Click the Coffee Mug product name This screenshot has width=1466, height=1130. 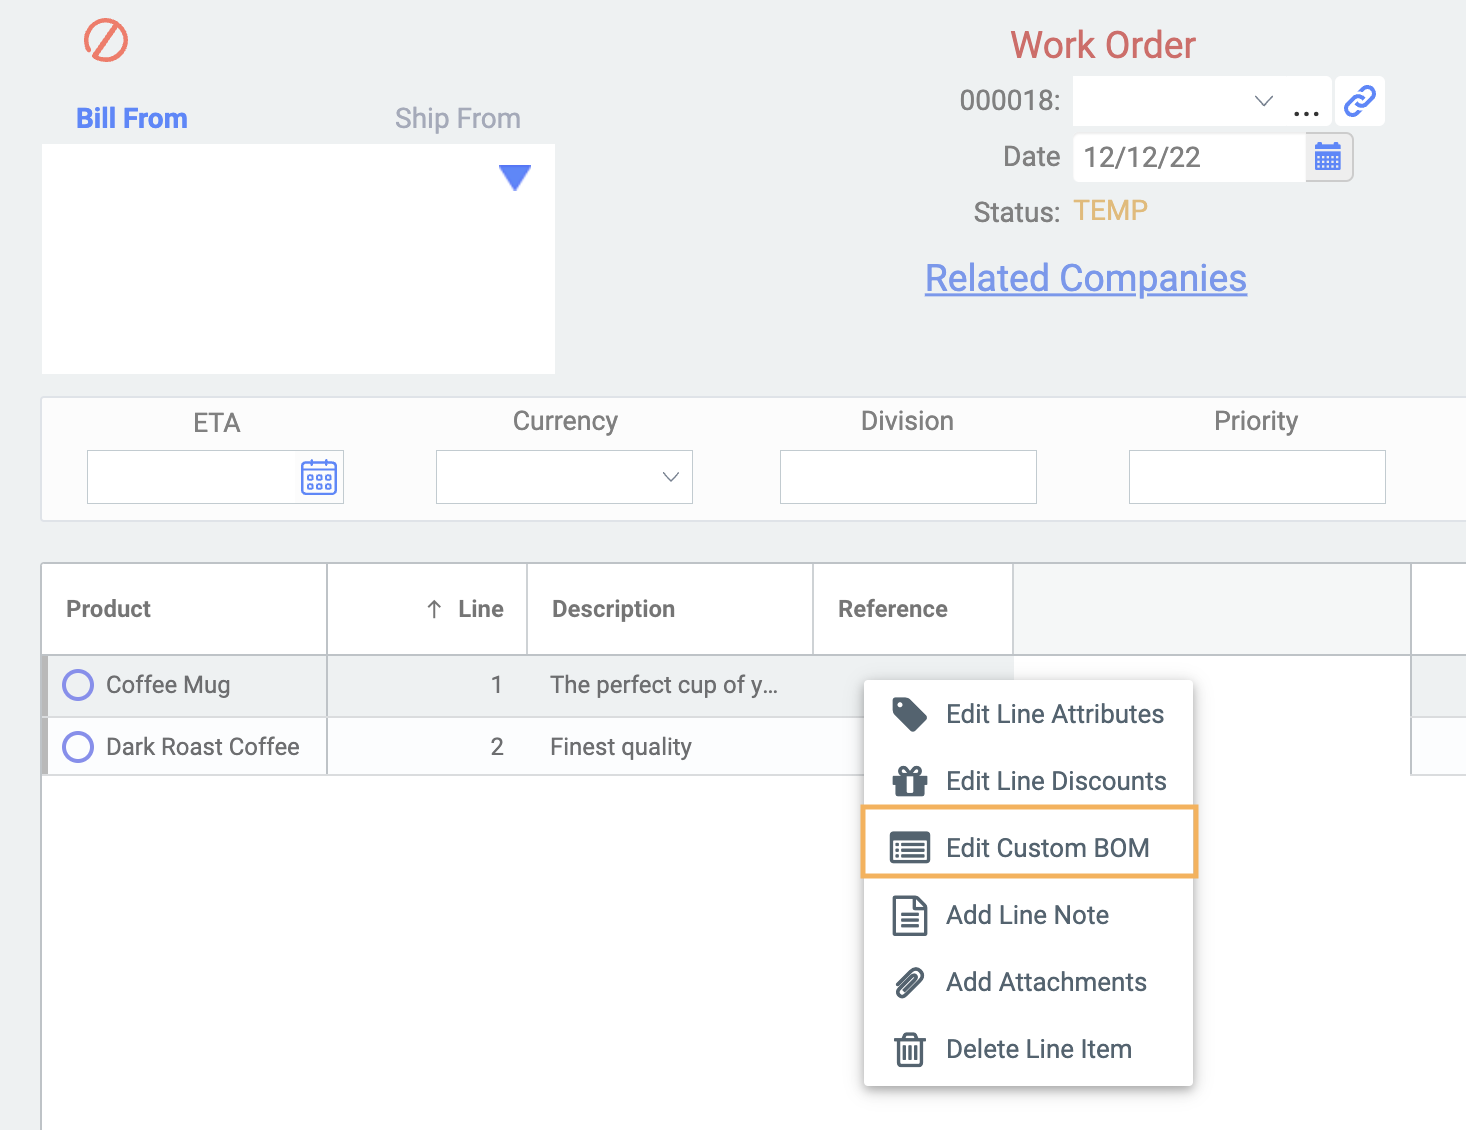(x=168, y=685)
